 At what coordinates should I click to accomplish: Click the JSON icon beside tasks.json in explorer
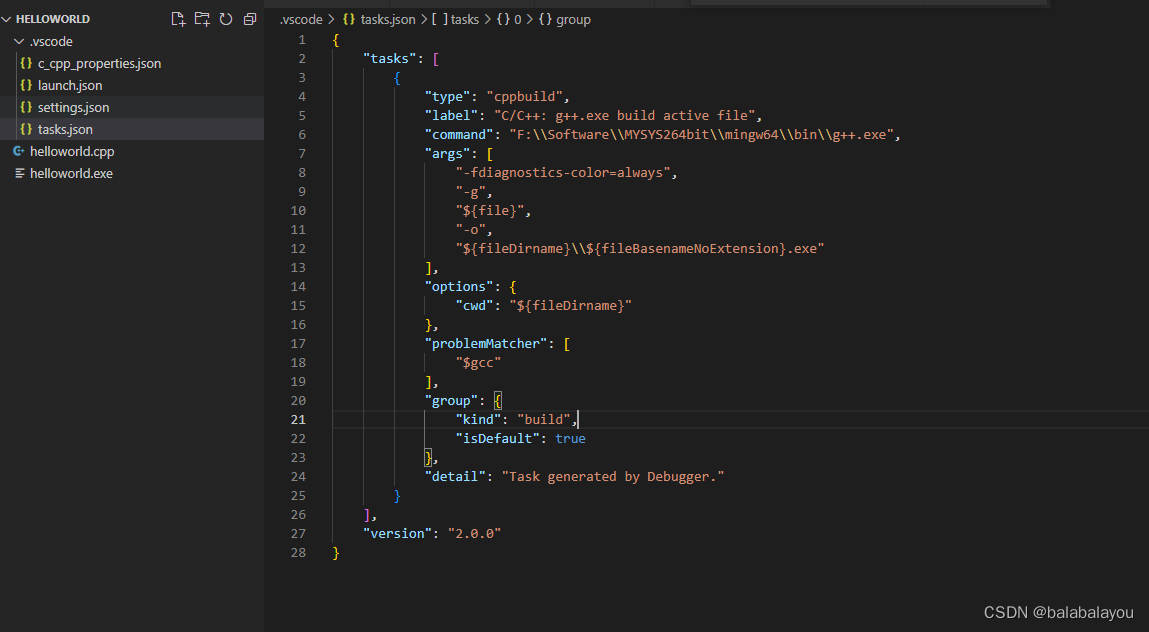pos(26,129)
